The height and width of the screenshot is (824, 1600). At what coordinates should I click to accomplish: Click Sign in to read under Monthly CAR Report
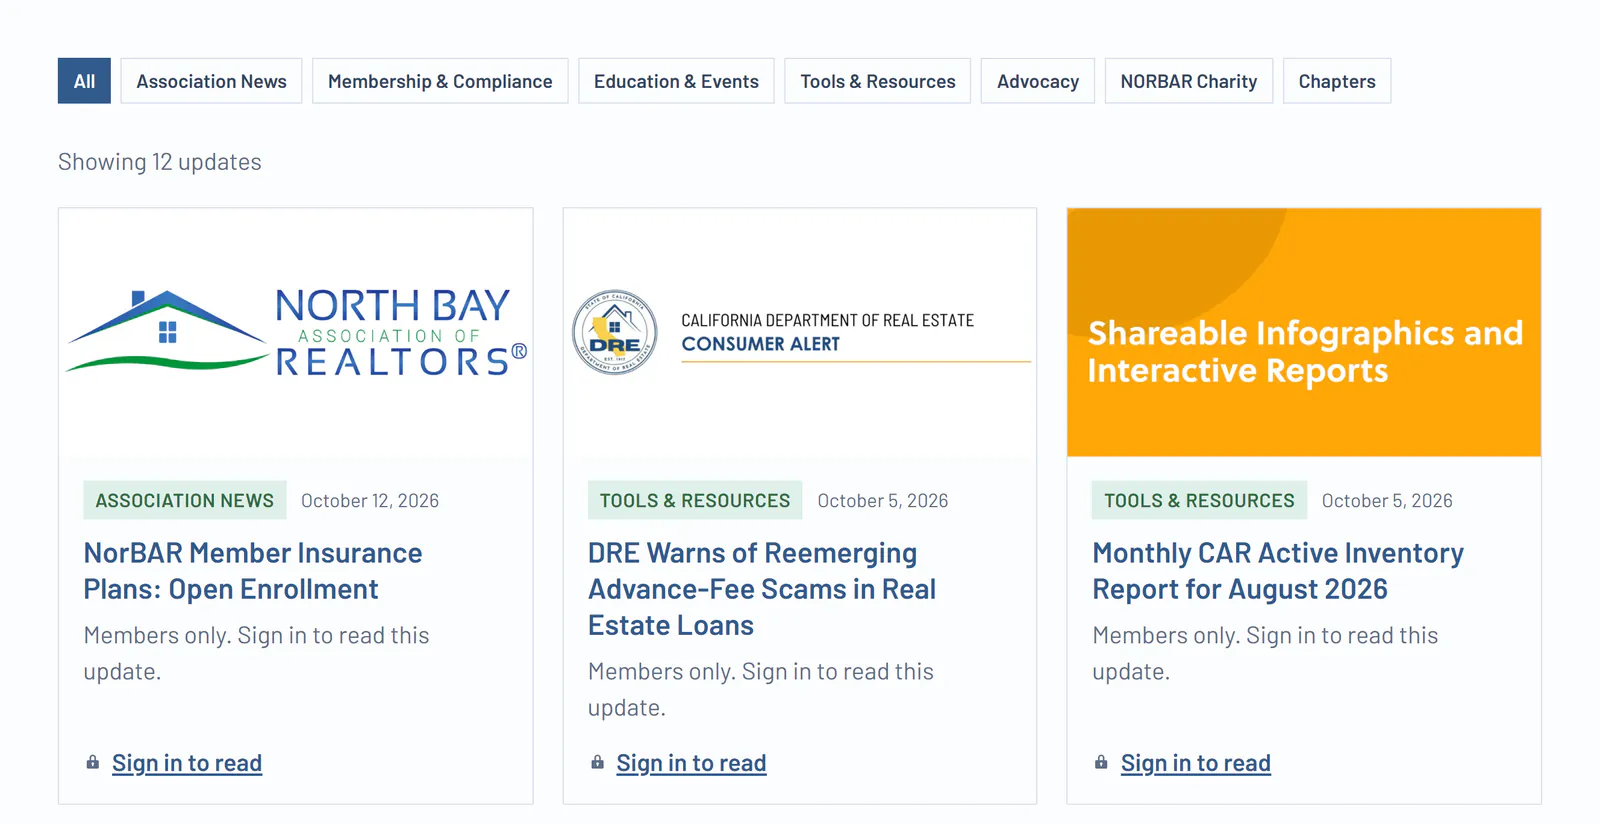tap(1195, 763)
